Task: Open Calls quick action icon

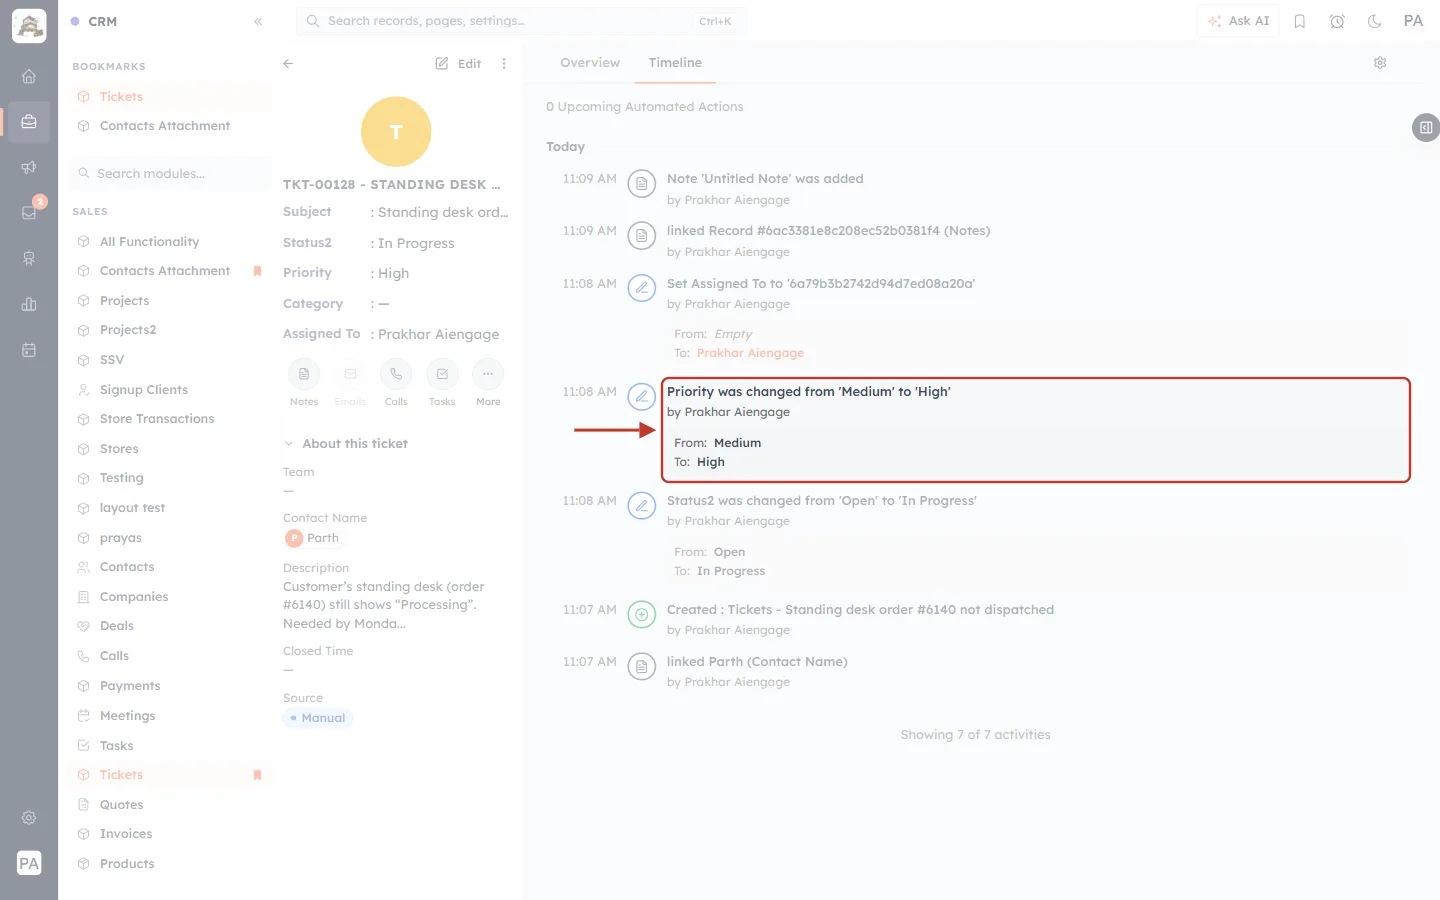Action: click(396, 374)
